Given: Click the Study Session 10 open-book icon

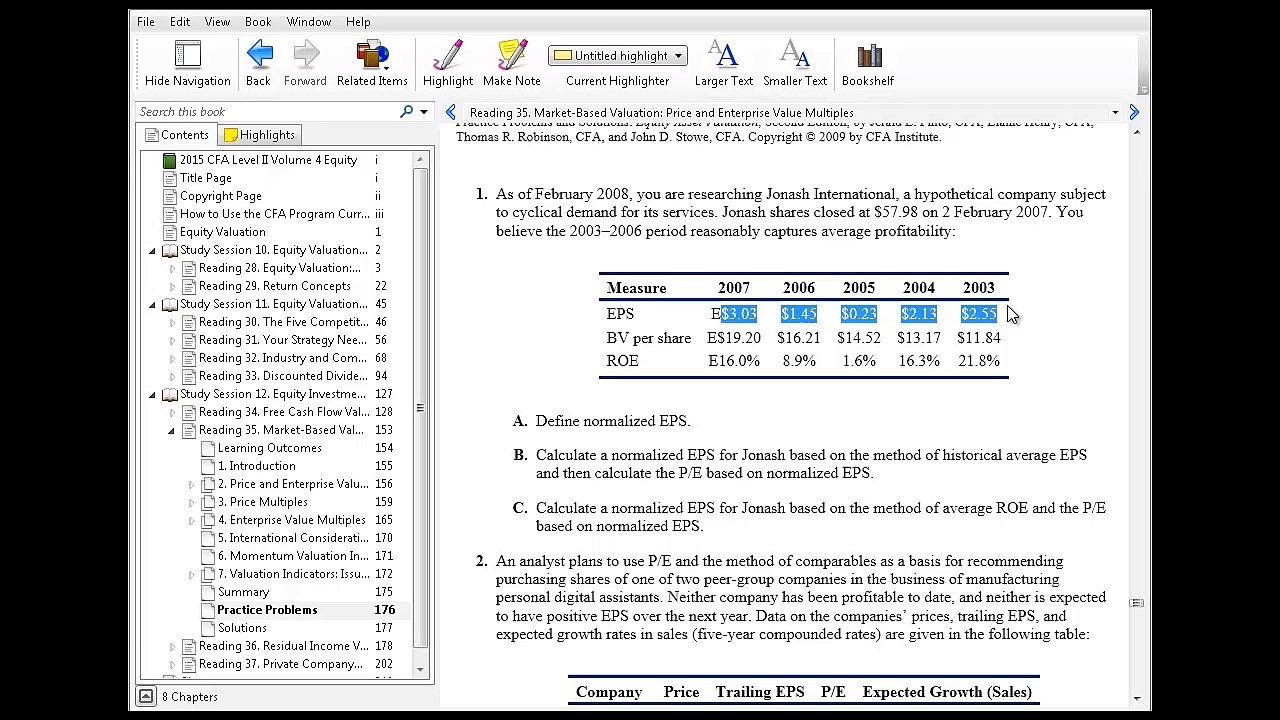Looking at the screenshot, I should coord(169,250).
